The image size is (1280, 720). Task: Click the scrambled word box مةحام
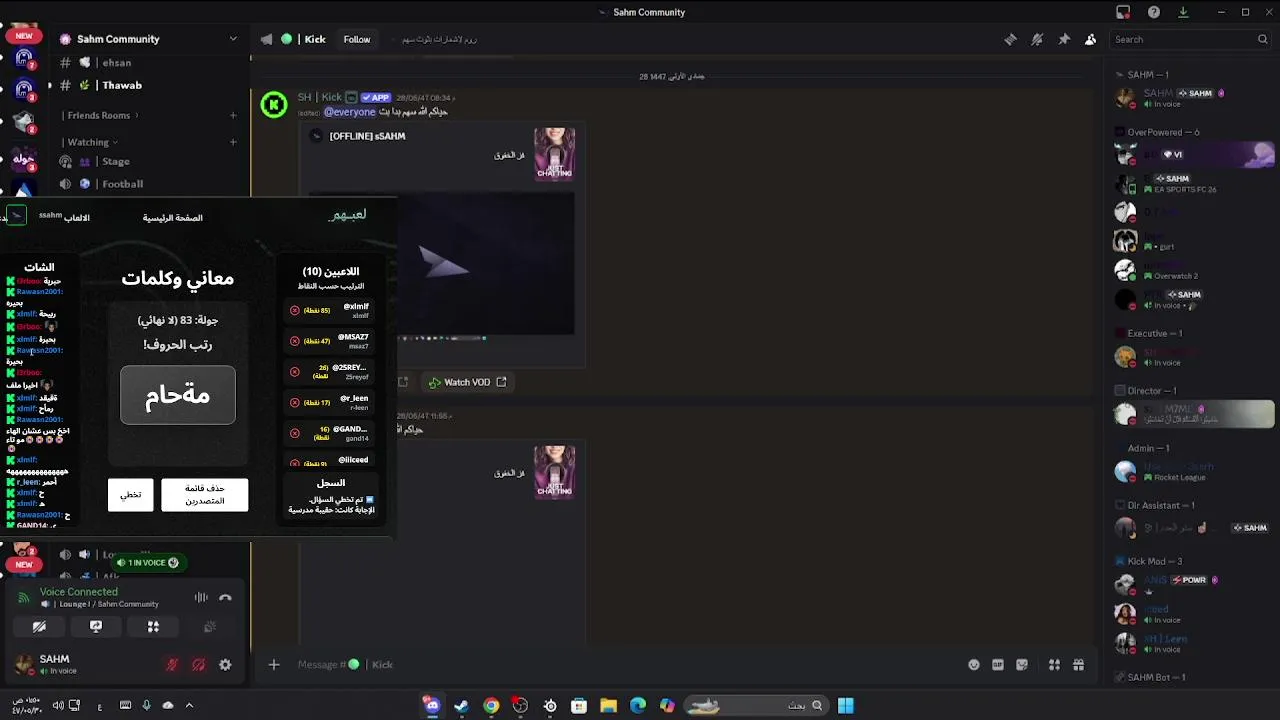[178, 395]
